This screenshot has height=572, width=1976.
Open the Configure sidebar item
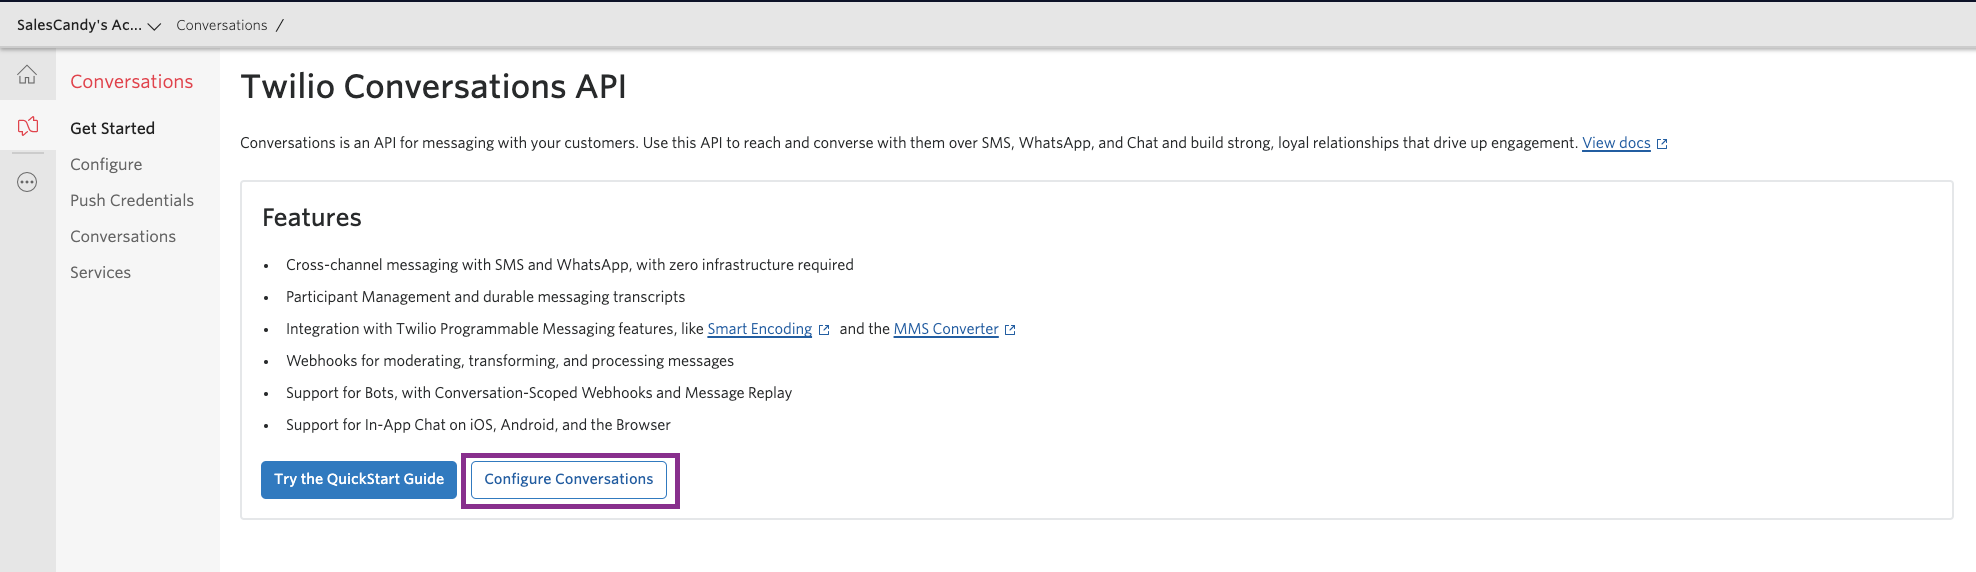coord(106,164)
